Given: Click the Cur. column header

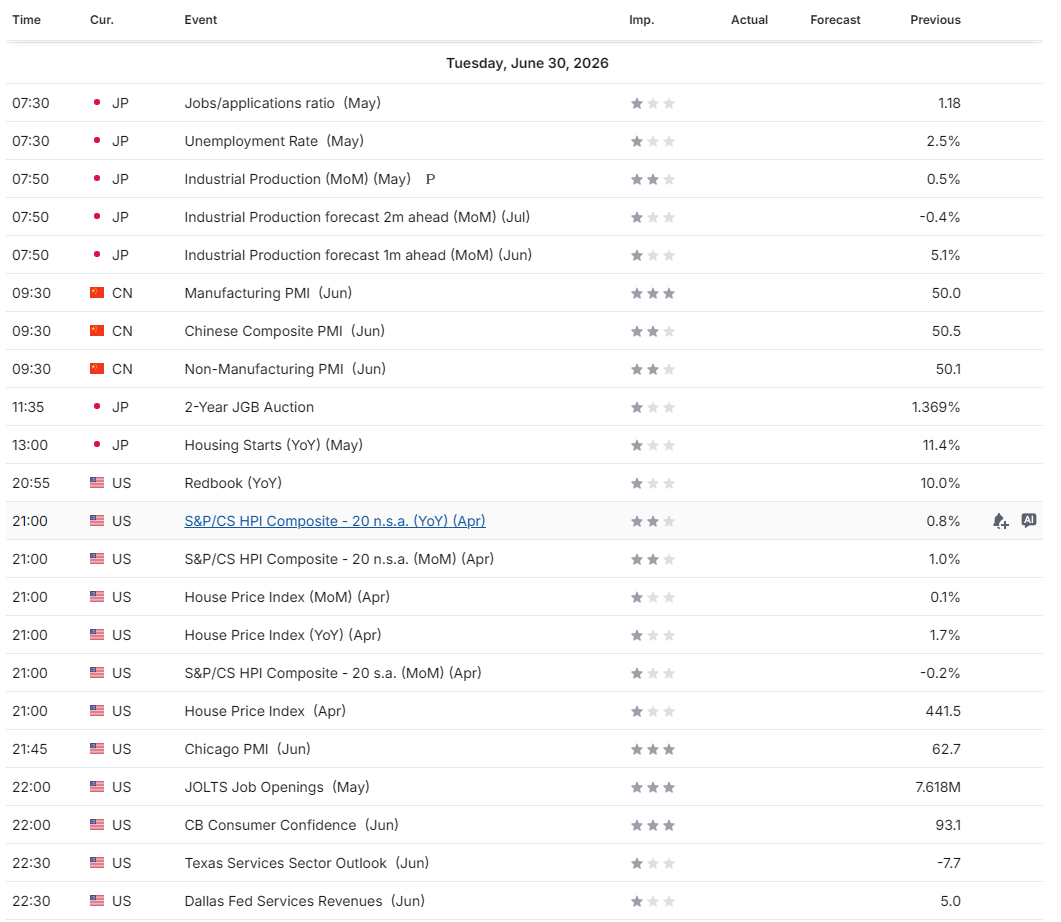Looking at the screenshot, I should click(101, 20).
